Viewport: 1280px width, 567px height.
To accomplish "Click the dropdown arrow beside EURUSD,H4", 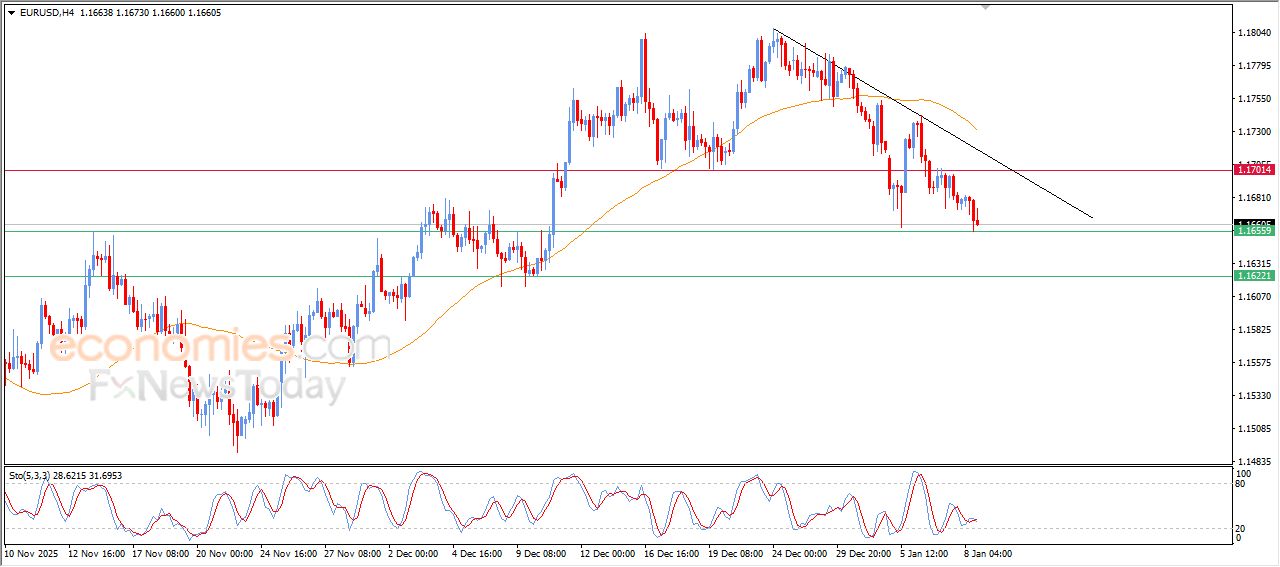I will pos(11,12).
